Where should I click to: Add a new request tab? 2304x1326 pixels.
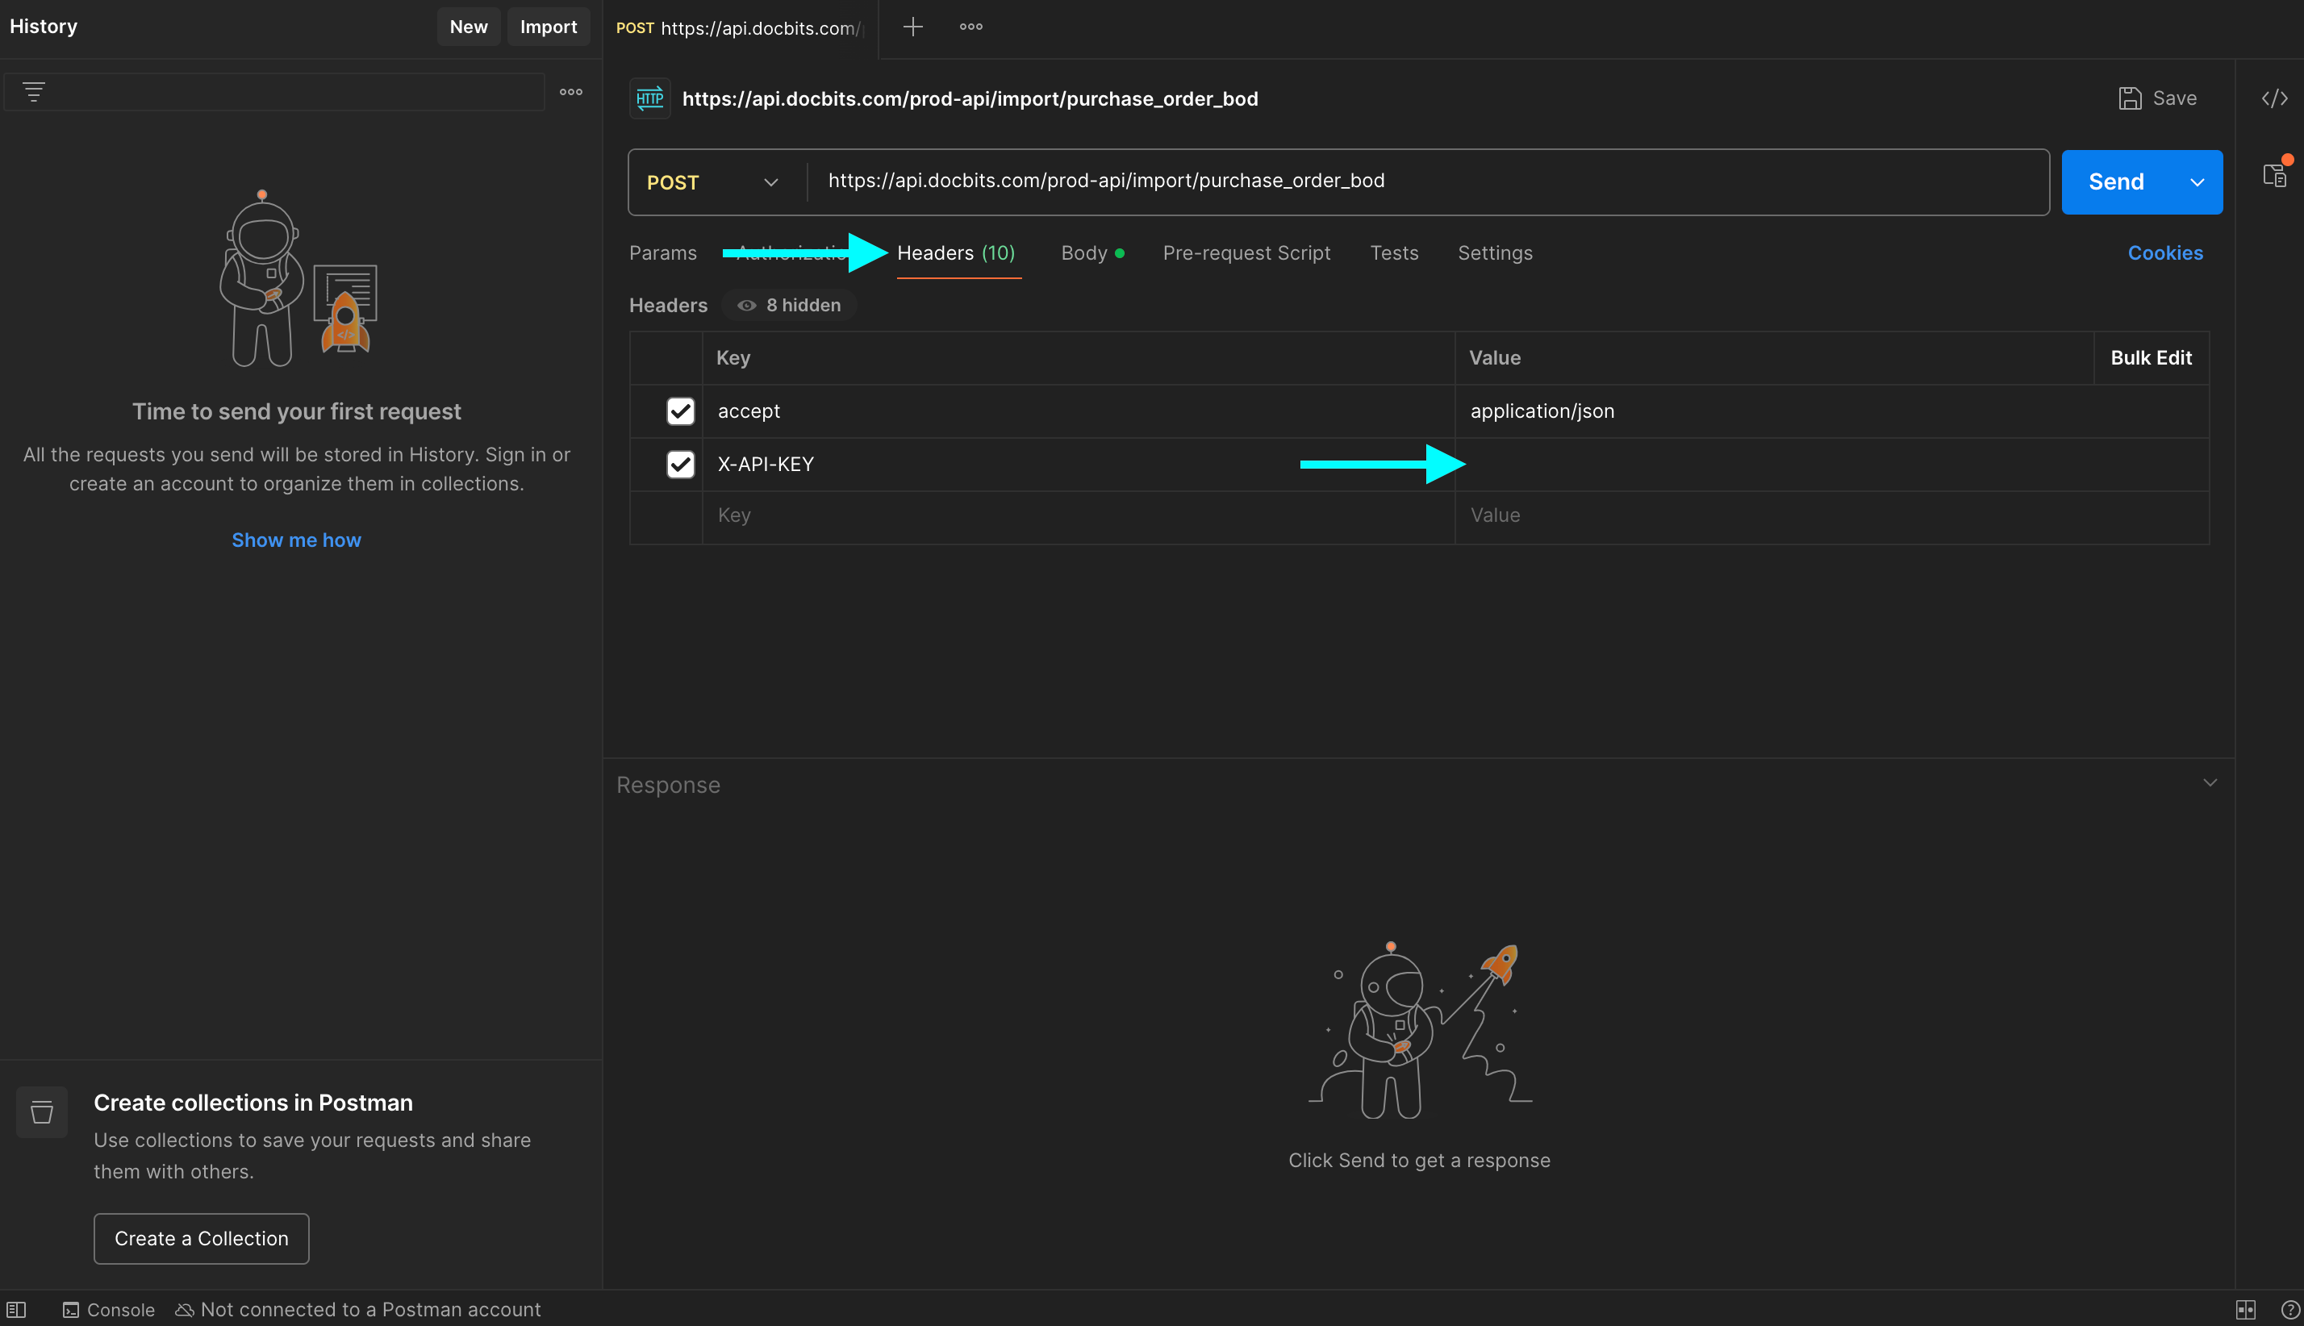point(912,27)
